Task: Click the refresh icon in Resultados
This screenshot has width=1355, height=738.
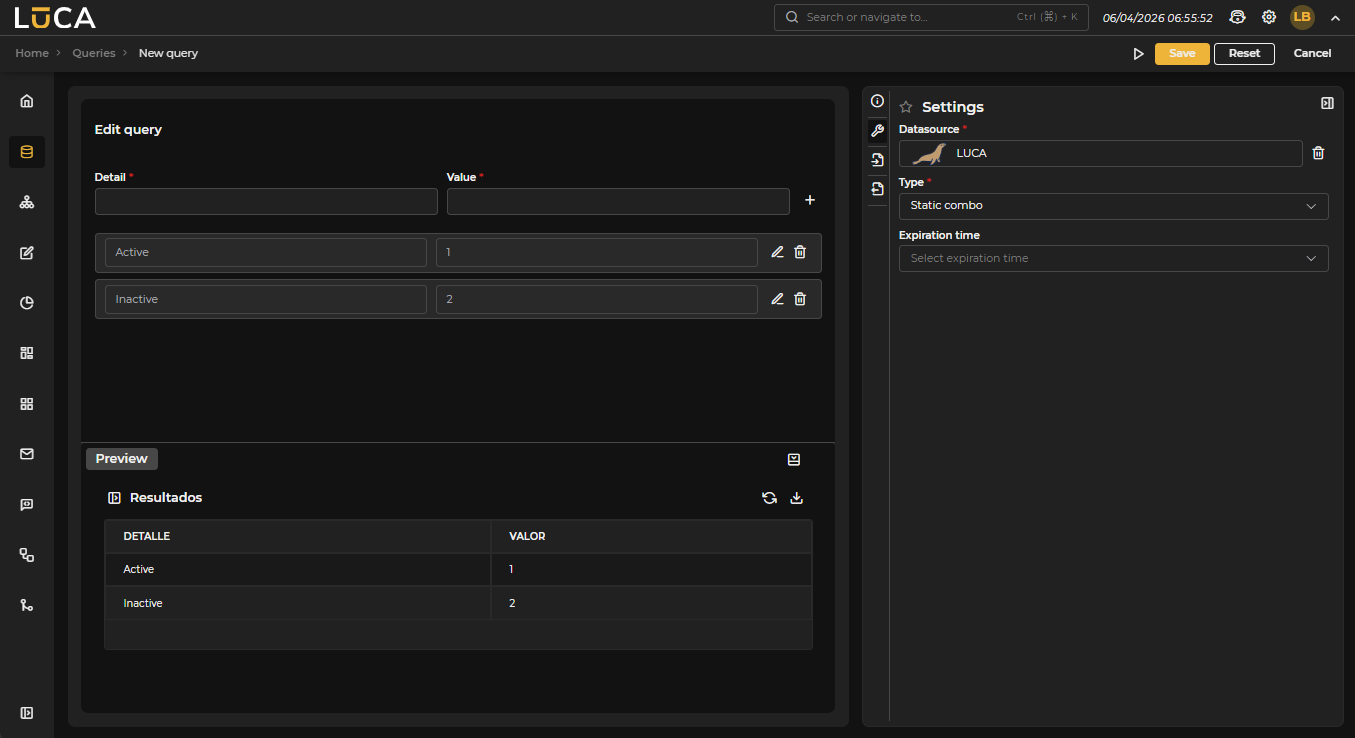Action: (769, 498)
